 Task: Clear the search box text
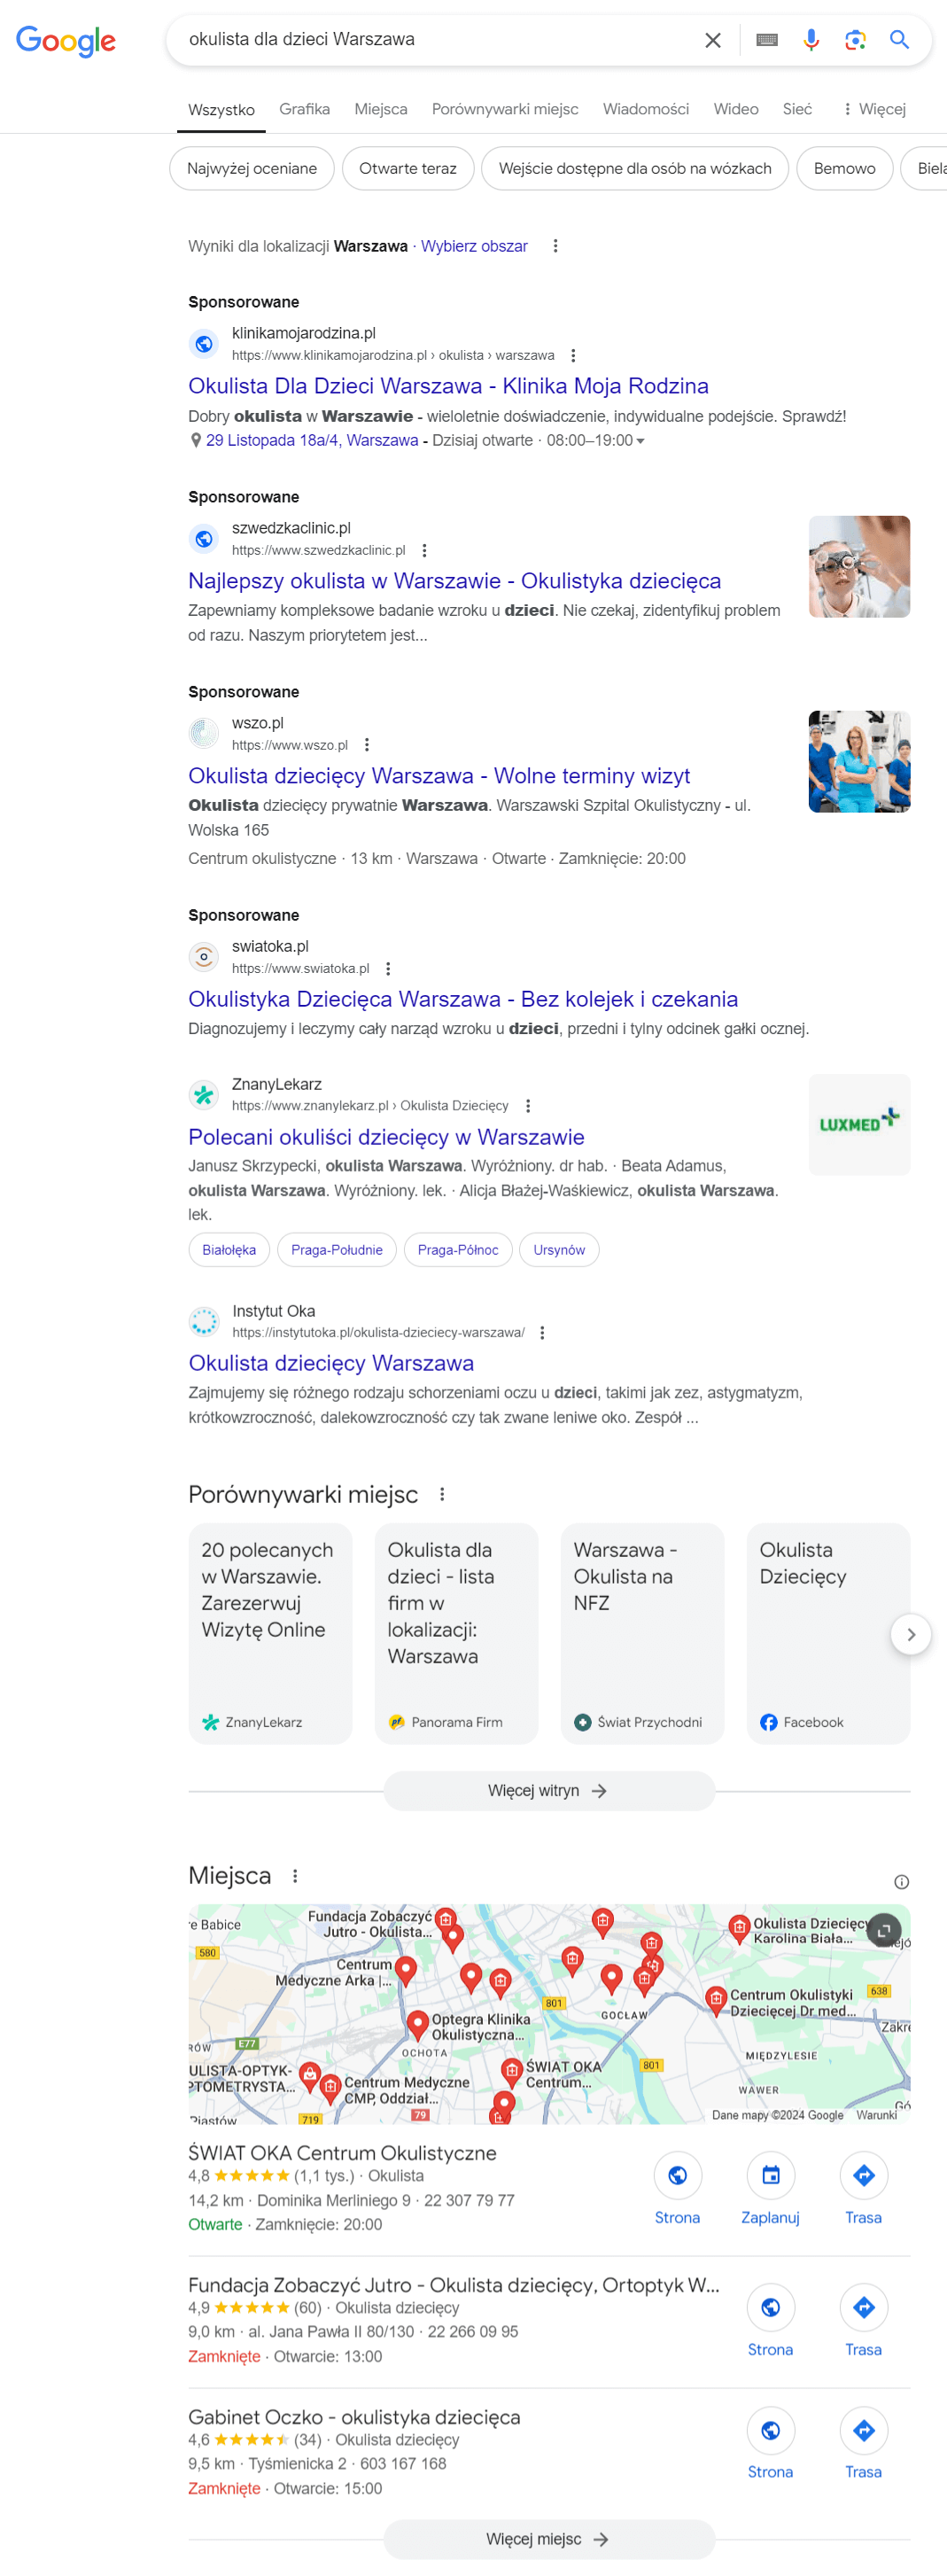point(712,40)
